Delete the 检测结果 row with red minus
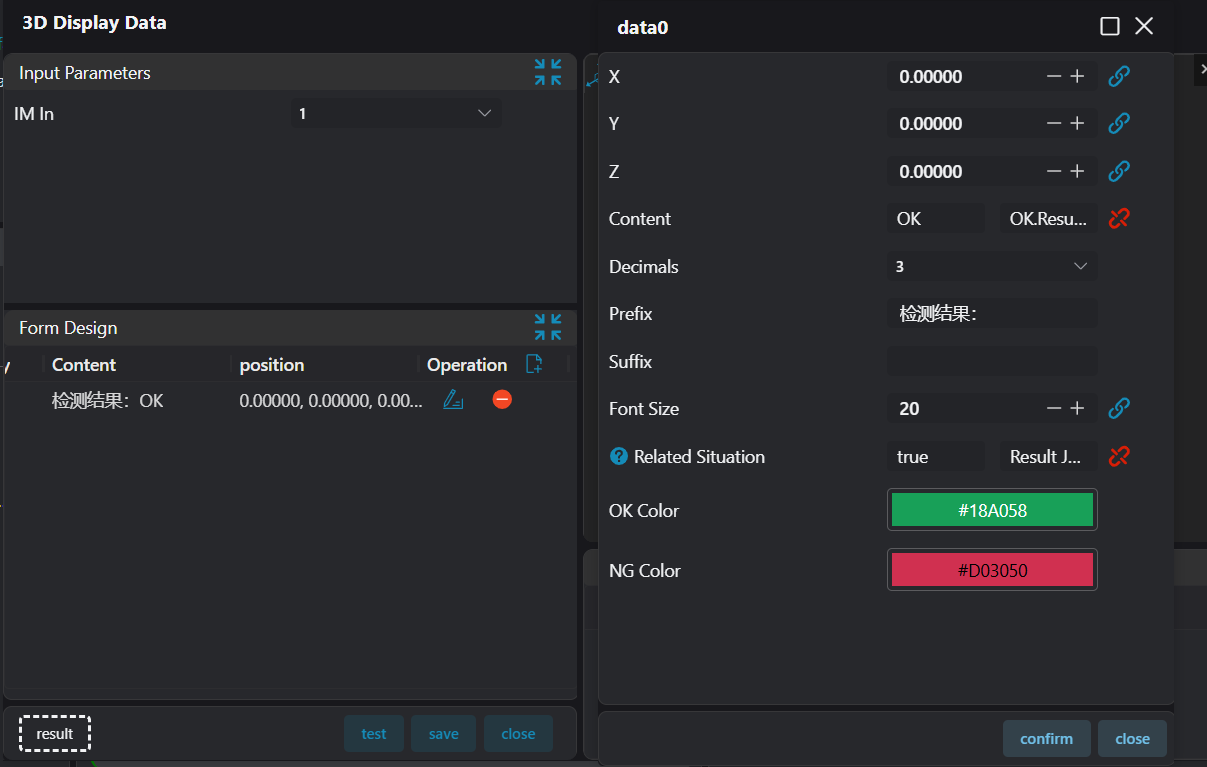Screen dimensions: 1207x767 [502, 399]
